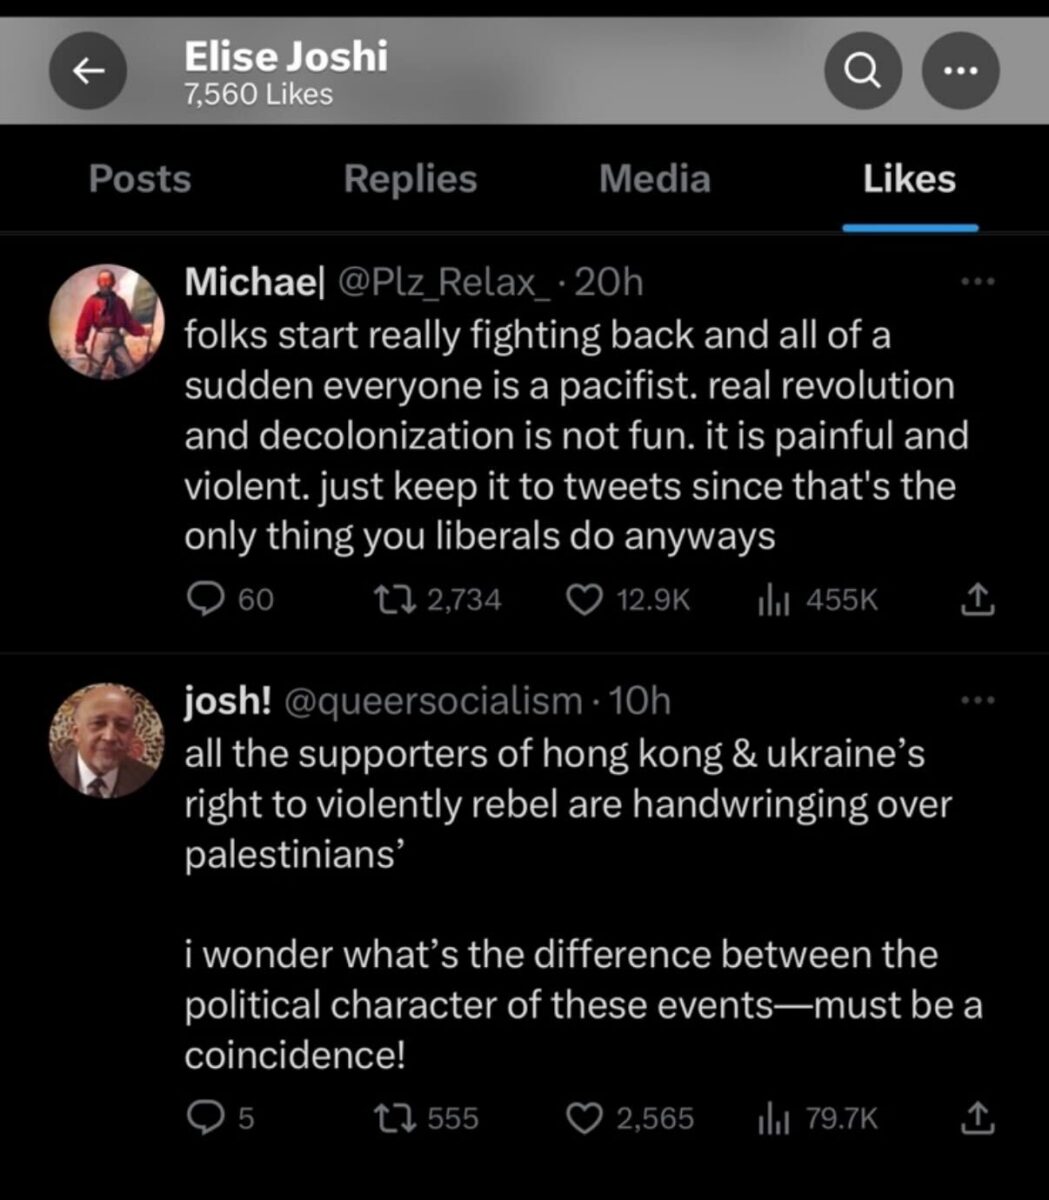Reply to Michael's post with 60 comments
This screenshot has height=1200, width=1049.
(x=205, y=599)
